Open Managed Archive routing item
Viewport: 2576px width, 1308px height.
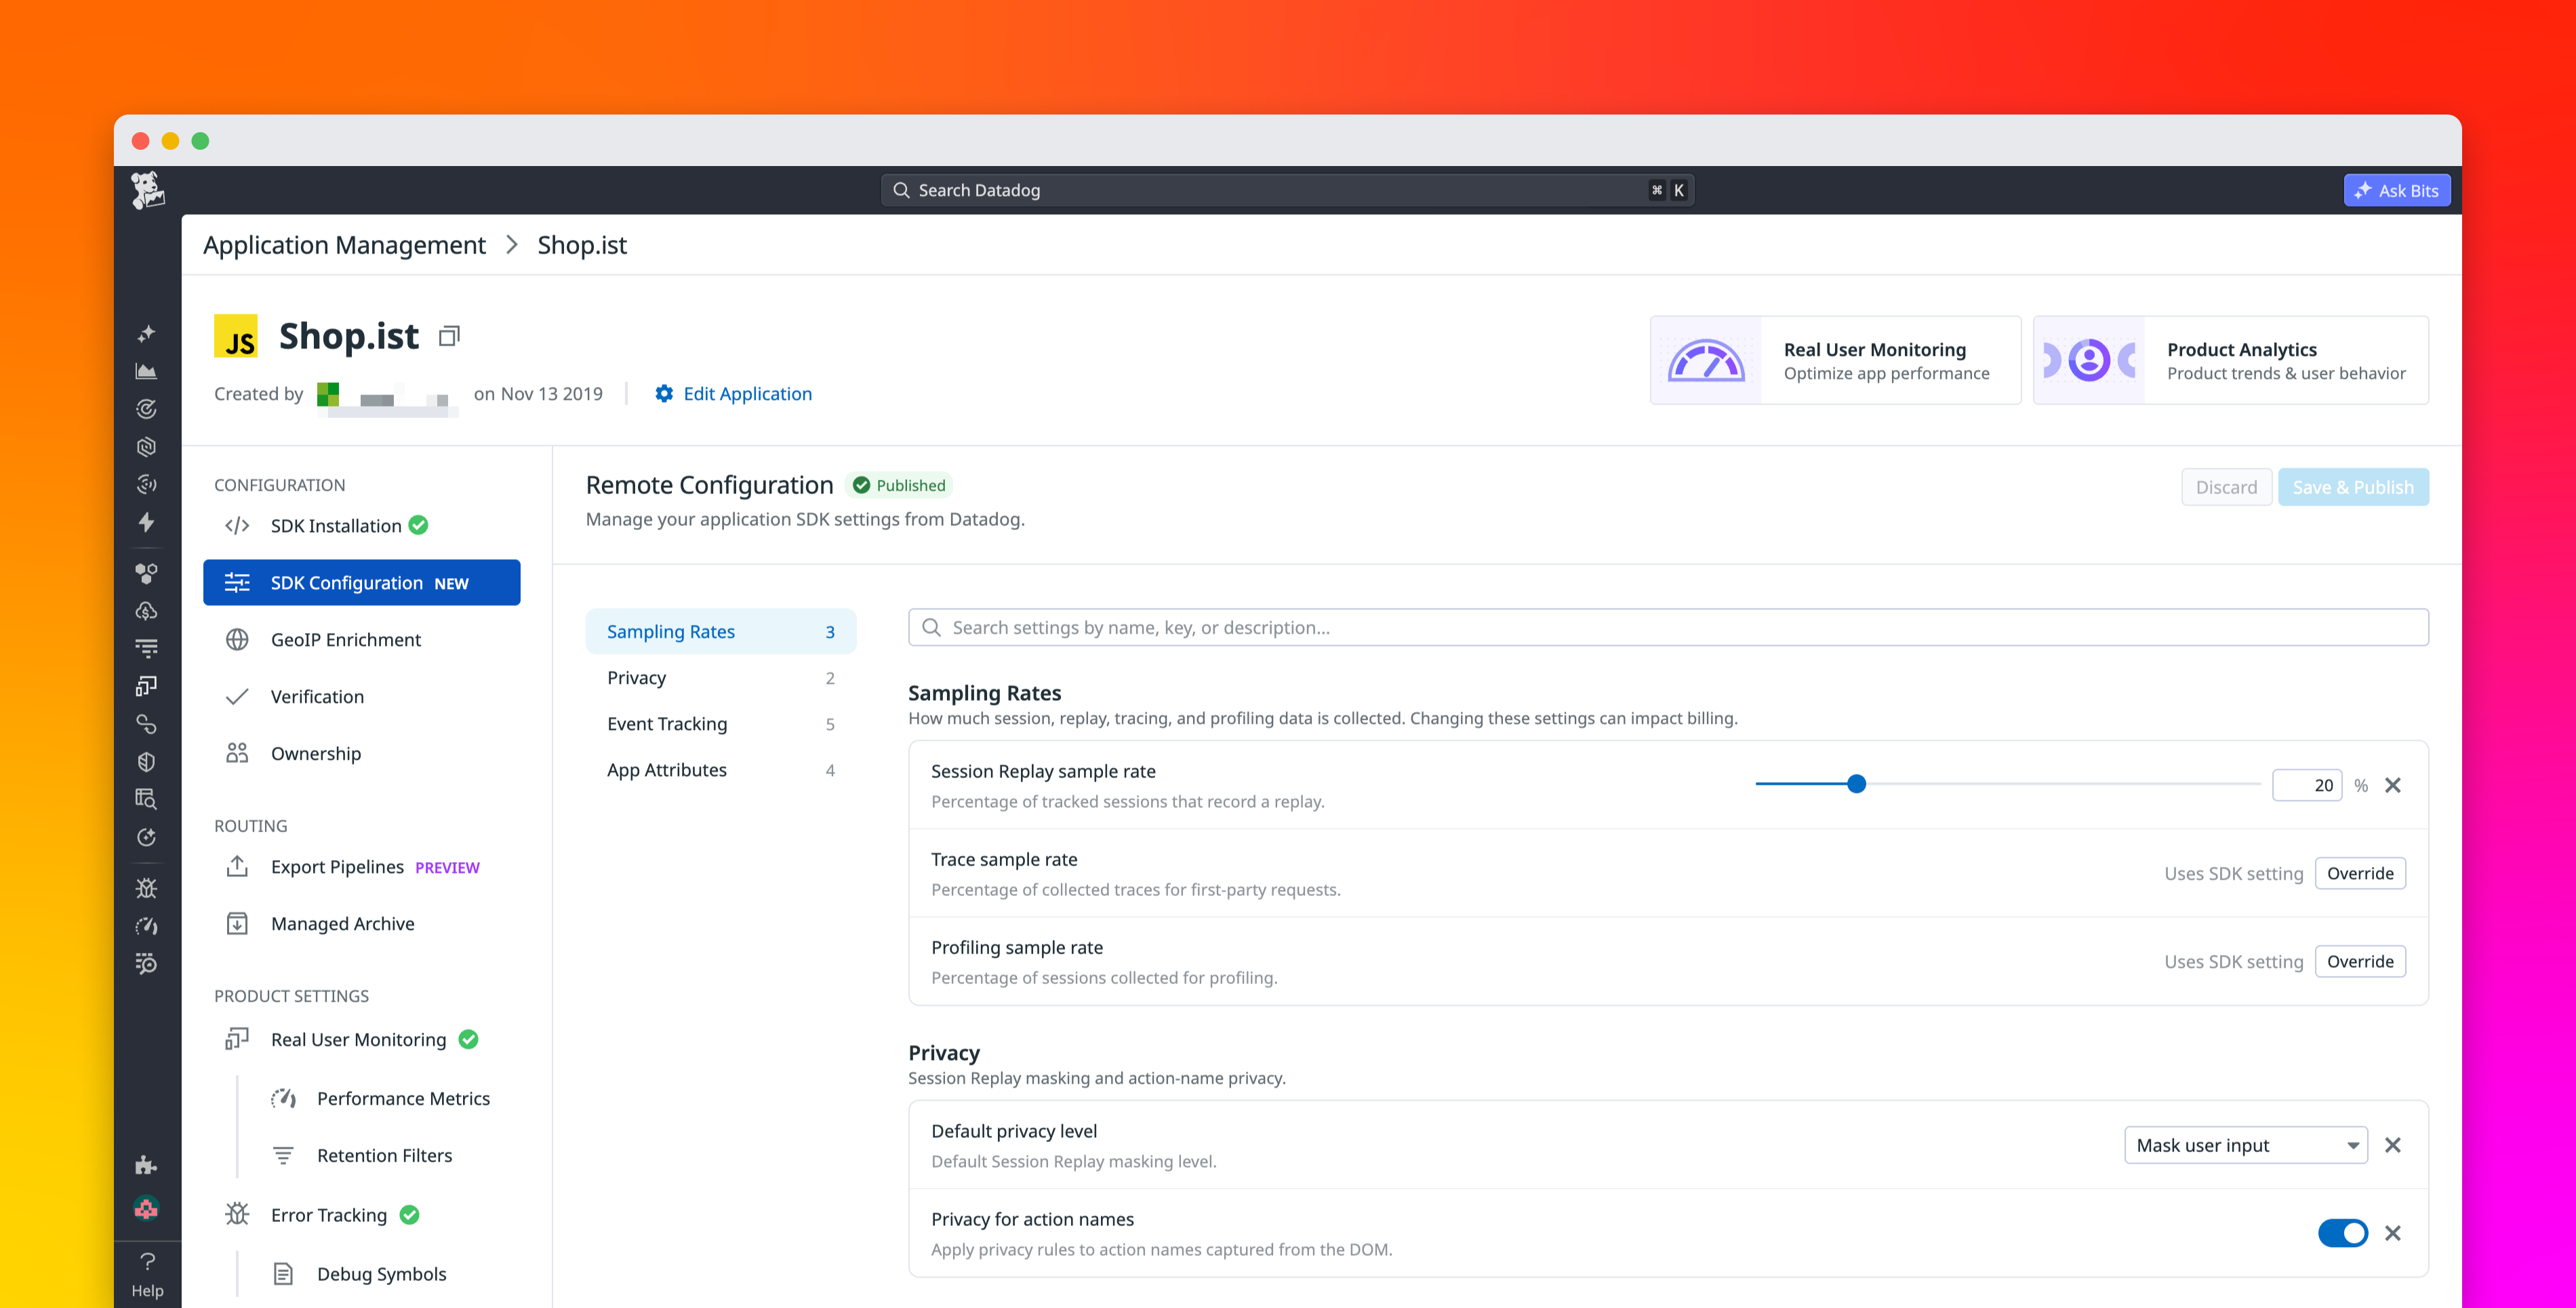click(x=362, y=924)
